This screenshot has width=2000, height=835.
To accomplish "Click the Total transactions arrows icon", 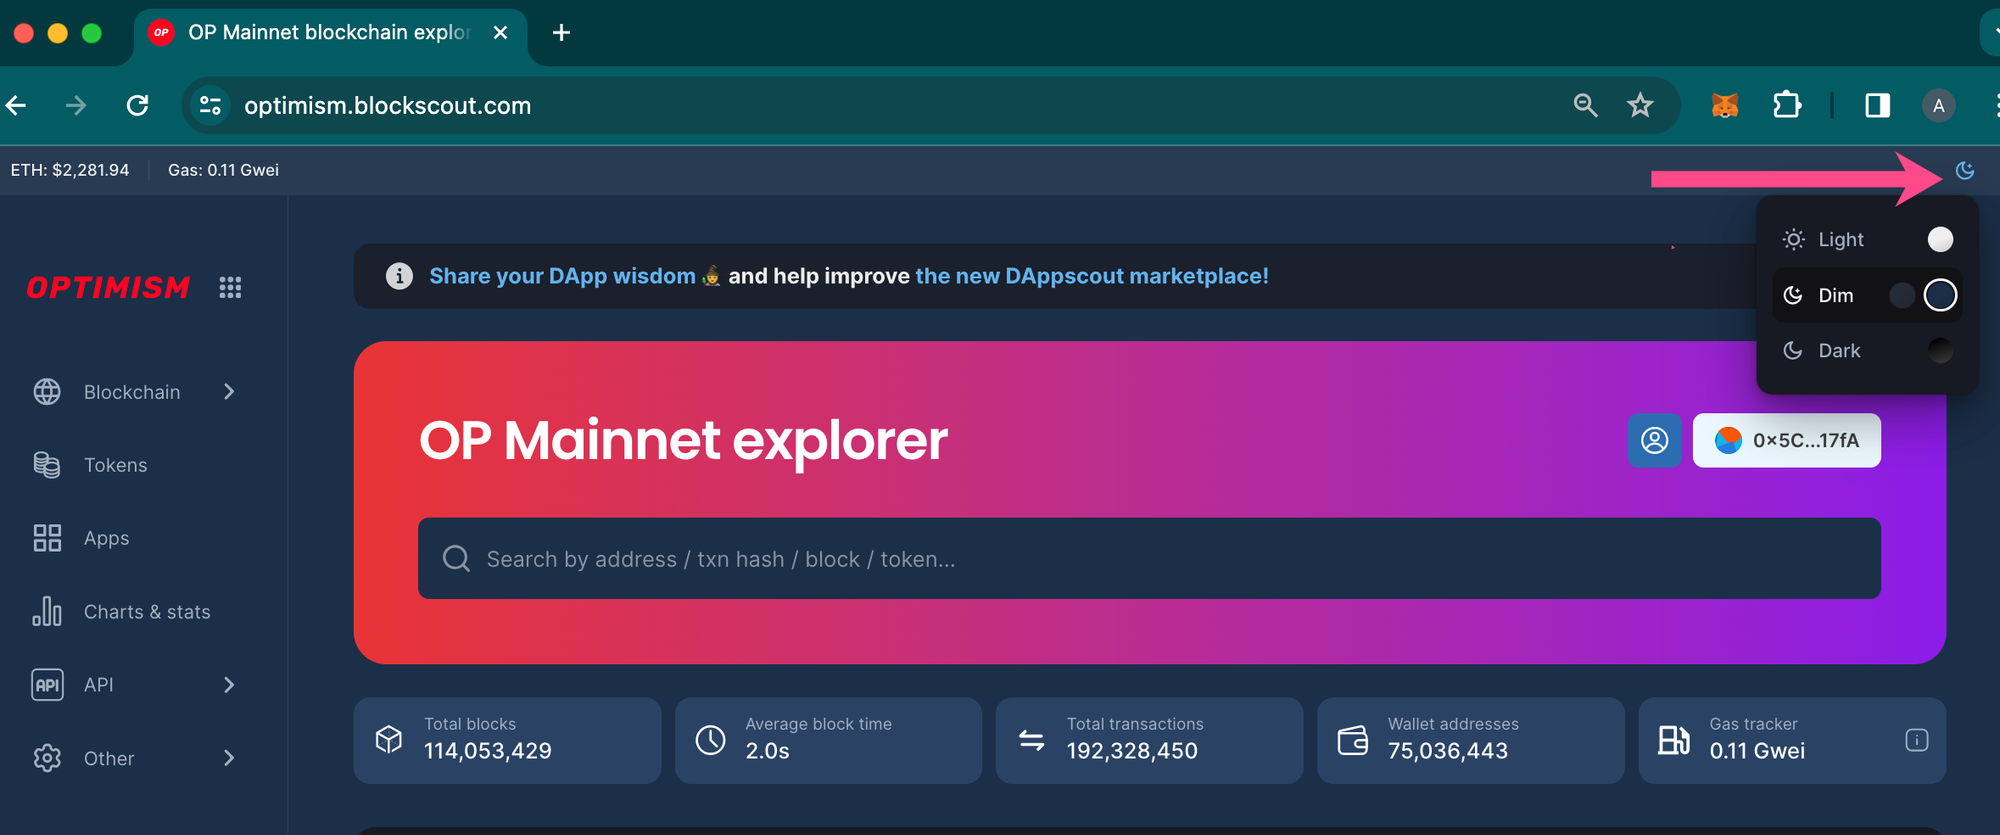I will (x=1032, y=740).
